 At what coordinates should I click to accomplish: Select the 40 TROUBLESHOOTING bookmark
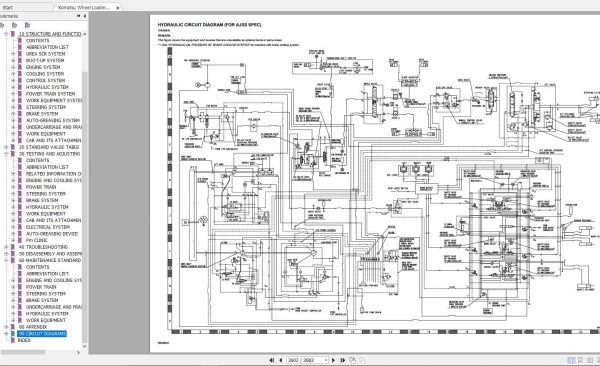point(43,247)
